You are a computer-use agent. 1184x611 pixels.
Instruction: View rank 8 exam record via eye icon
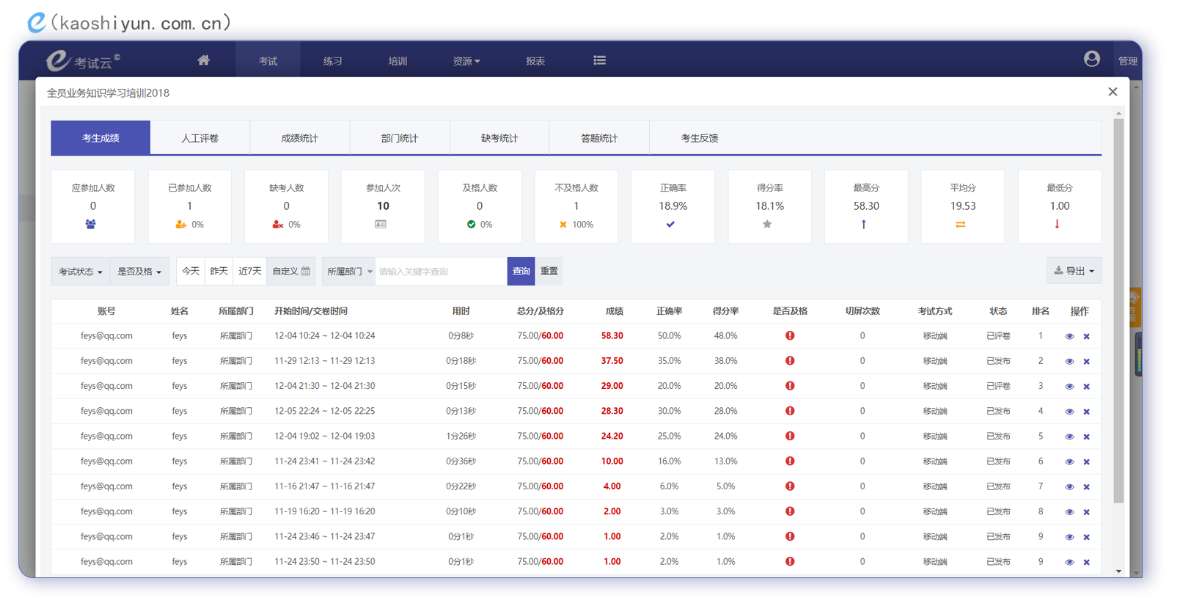click(x=1069, y=512)
